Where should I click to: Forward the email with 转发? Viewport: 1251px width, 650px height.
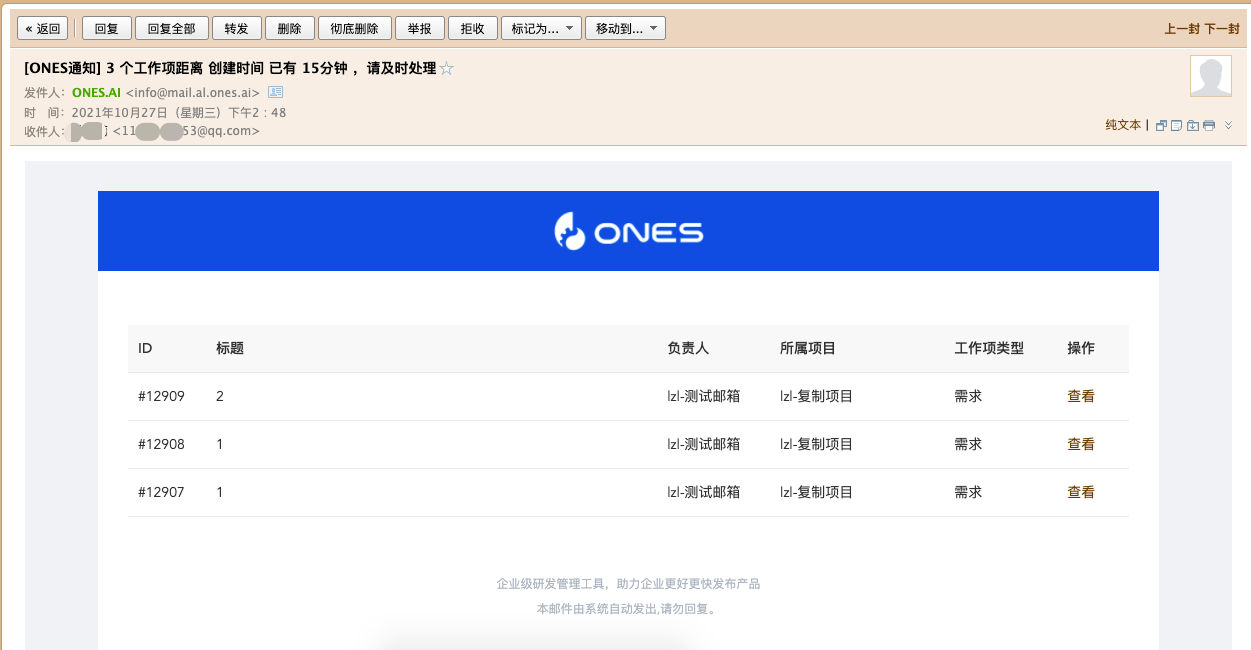click(237, 29)
